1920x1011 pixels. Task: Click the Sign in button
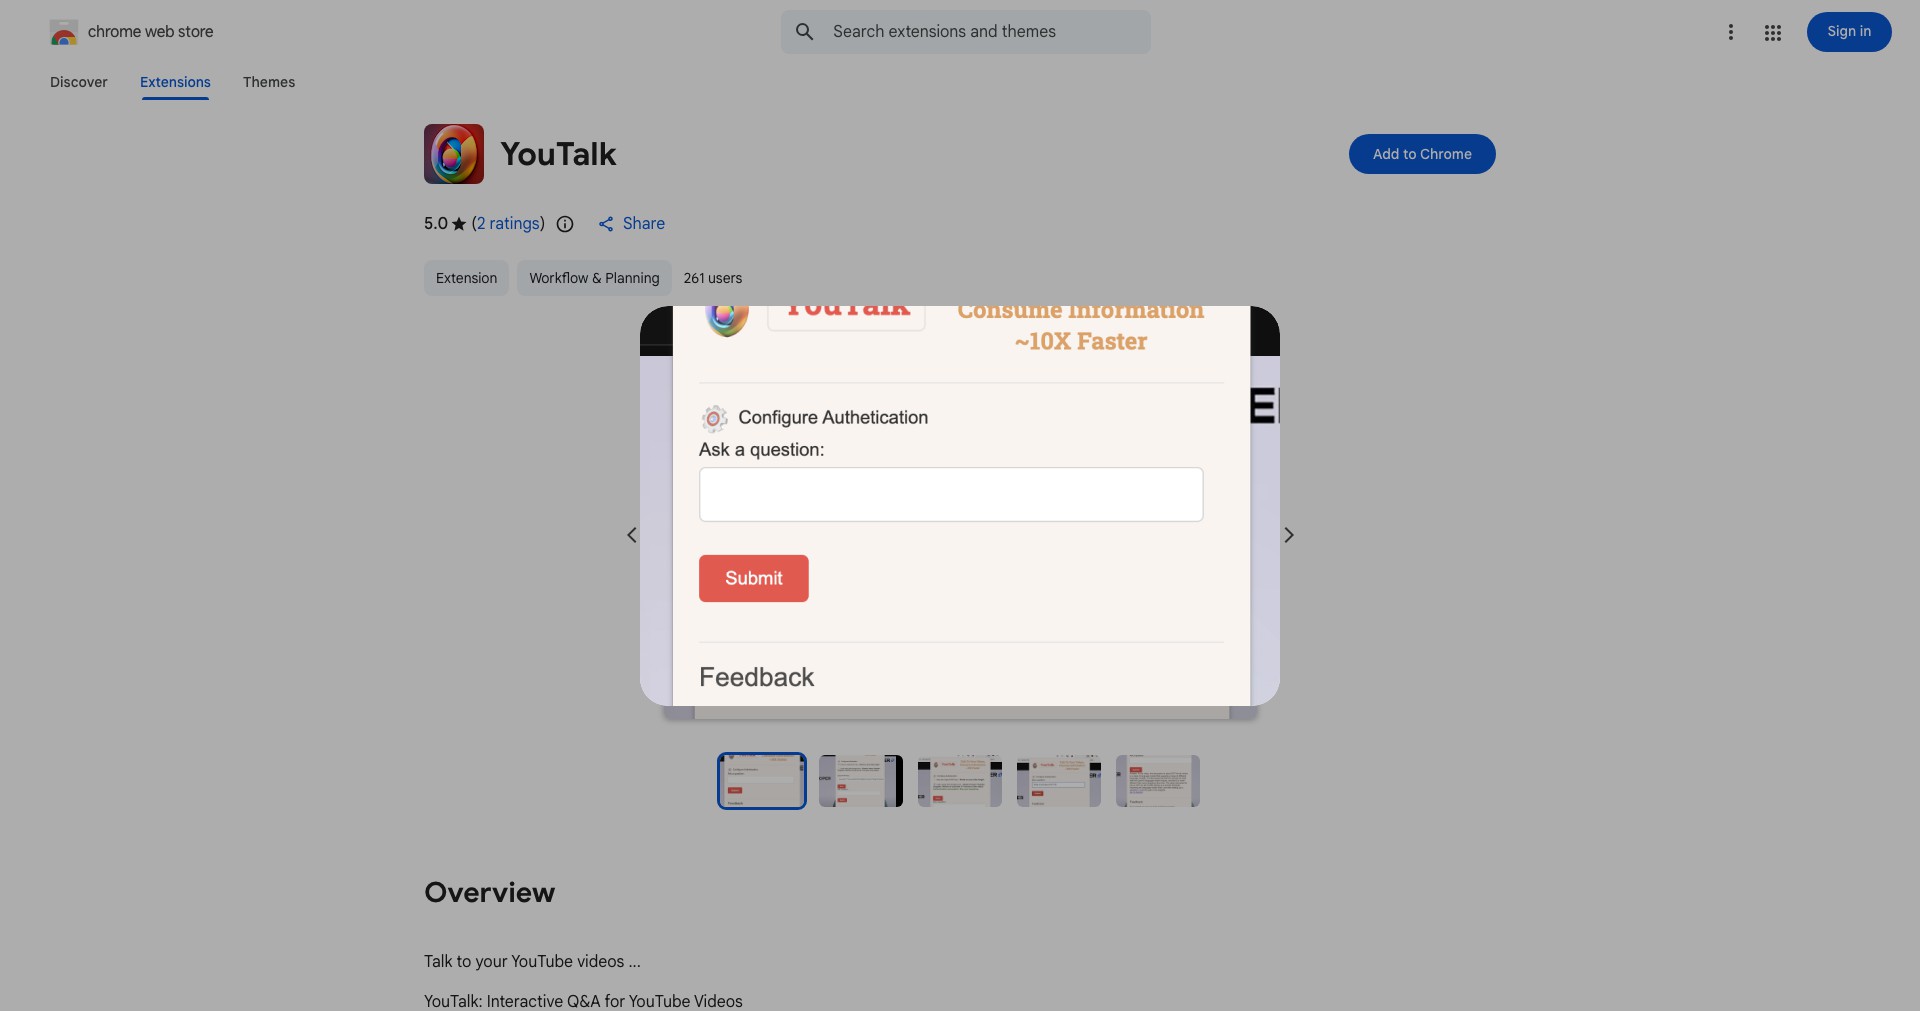point(1849,32)
